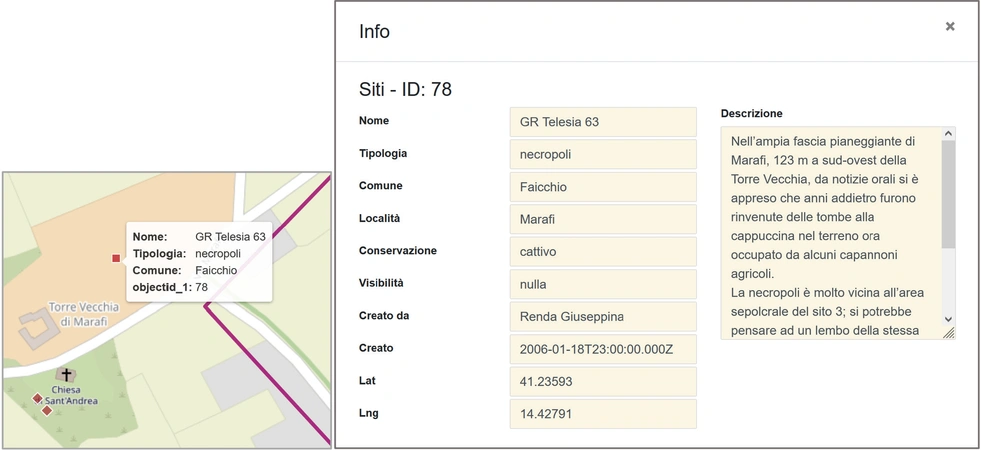The height and width of the screenshot is (450, 981).
Task: Select the Località field showing Marafi
Action: (602, 219)
